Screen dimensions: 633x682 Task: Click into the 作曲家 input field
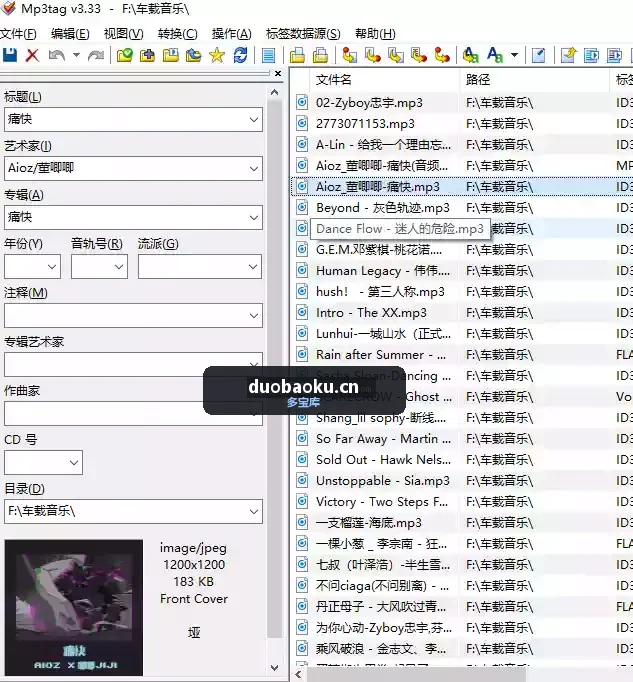(x=133, y=414)
